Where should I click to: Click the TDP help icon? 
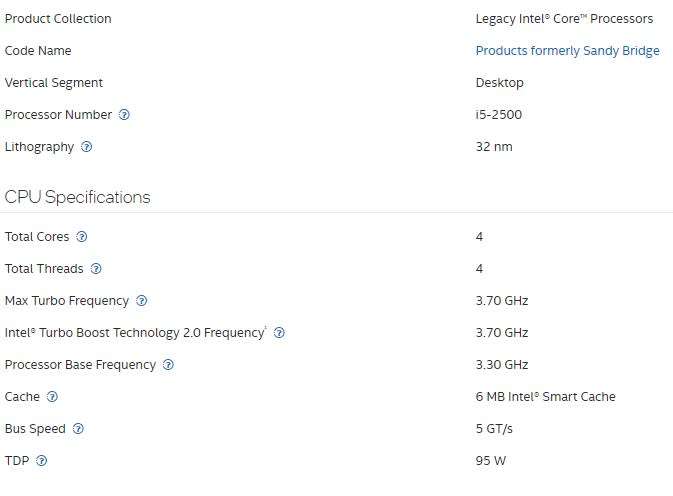point(42,461)
